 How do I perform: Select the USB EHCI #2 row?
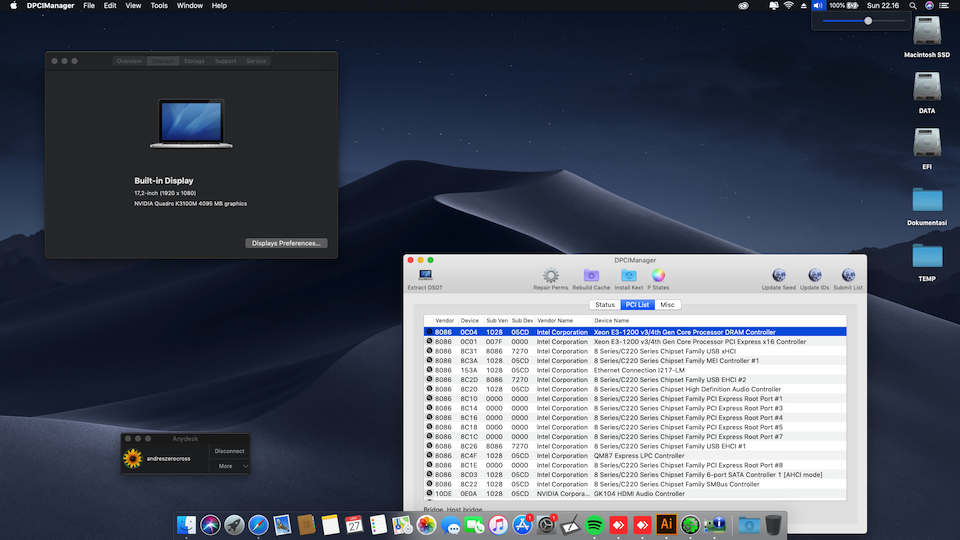pyautogui.click(x=635, y=380)
